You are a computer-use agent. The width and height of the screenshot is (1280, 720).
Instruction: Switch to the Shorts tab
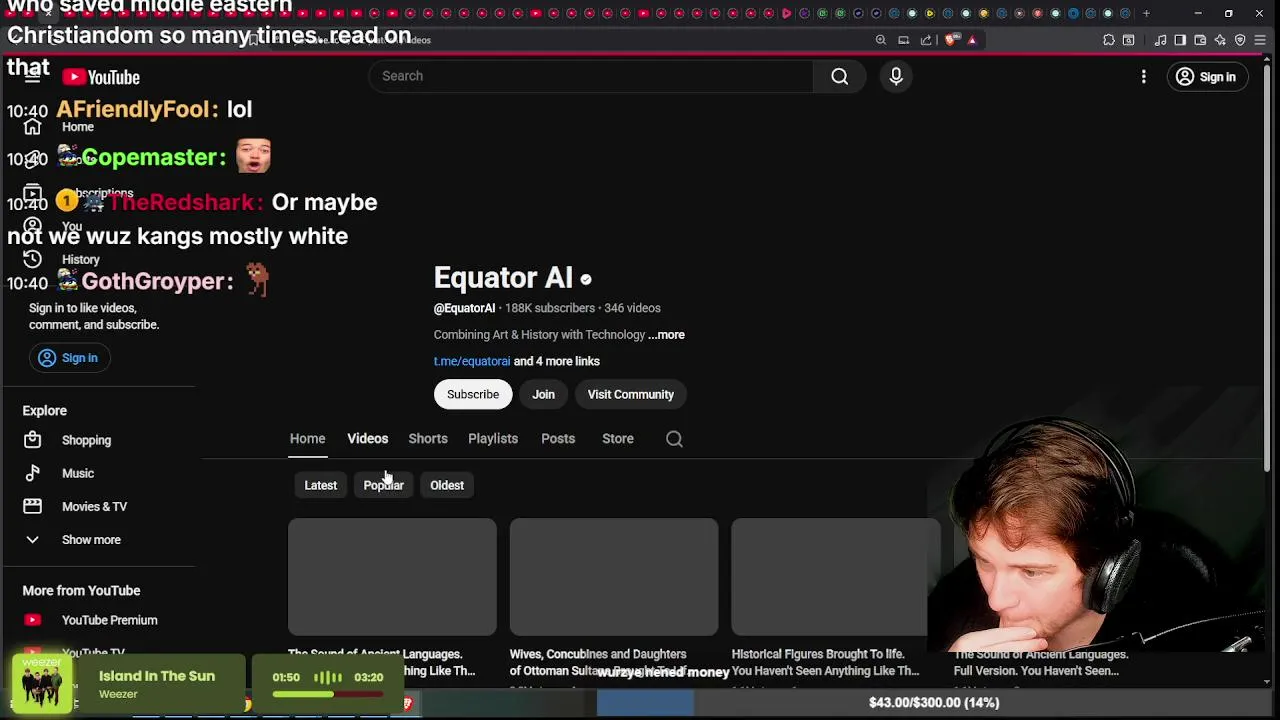click(x=428, y=439)
